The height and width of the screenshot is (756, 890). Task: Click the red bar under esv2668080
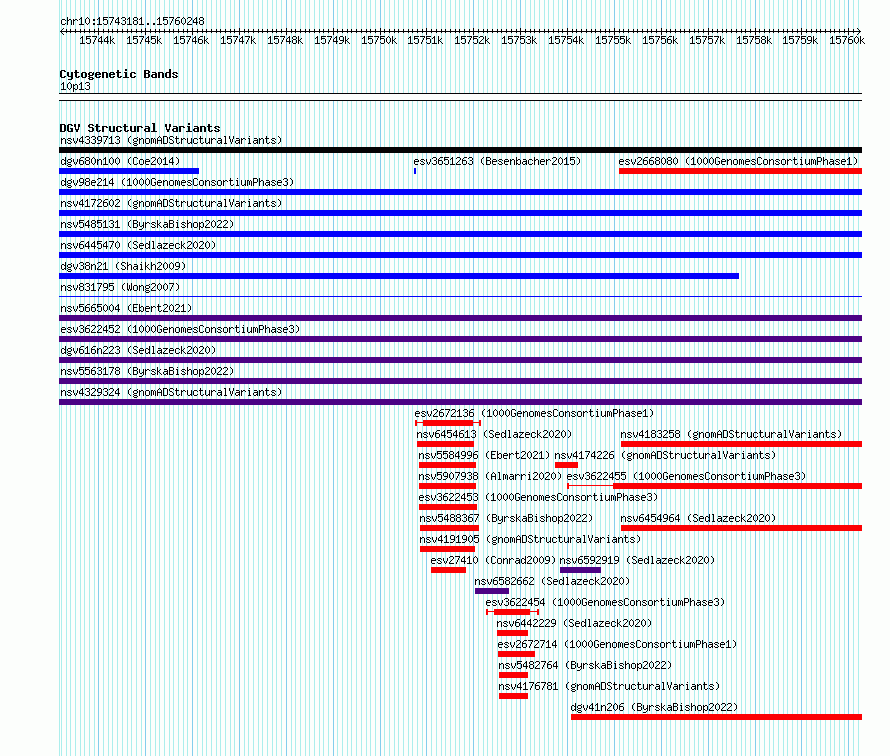740,171
